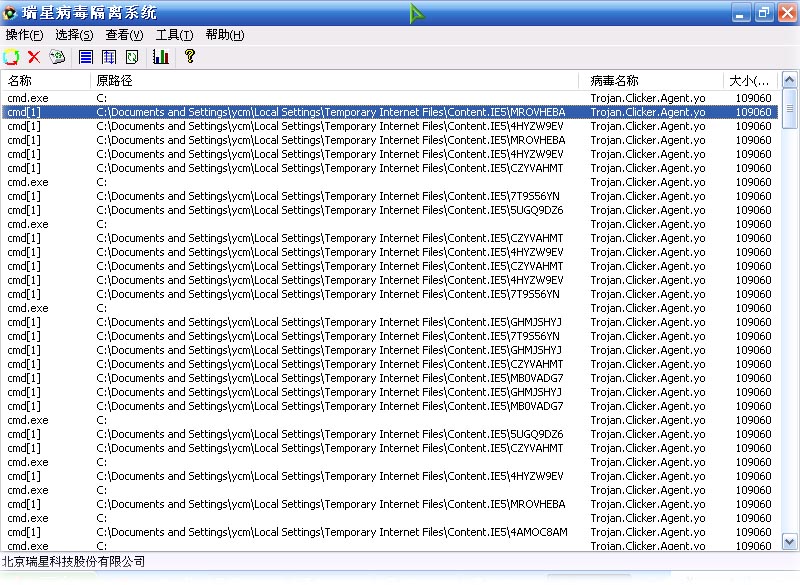Open the 帮助(H) menu
This screenshot has width=800, height=585.
224,35
